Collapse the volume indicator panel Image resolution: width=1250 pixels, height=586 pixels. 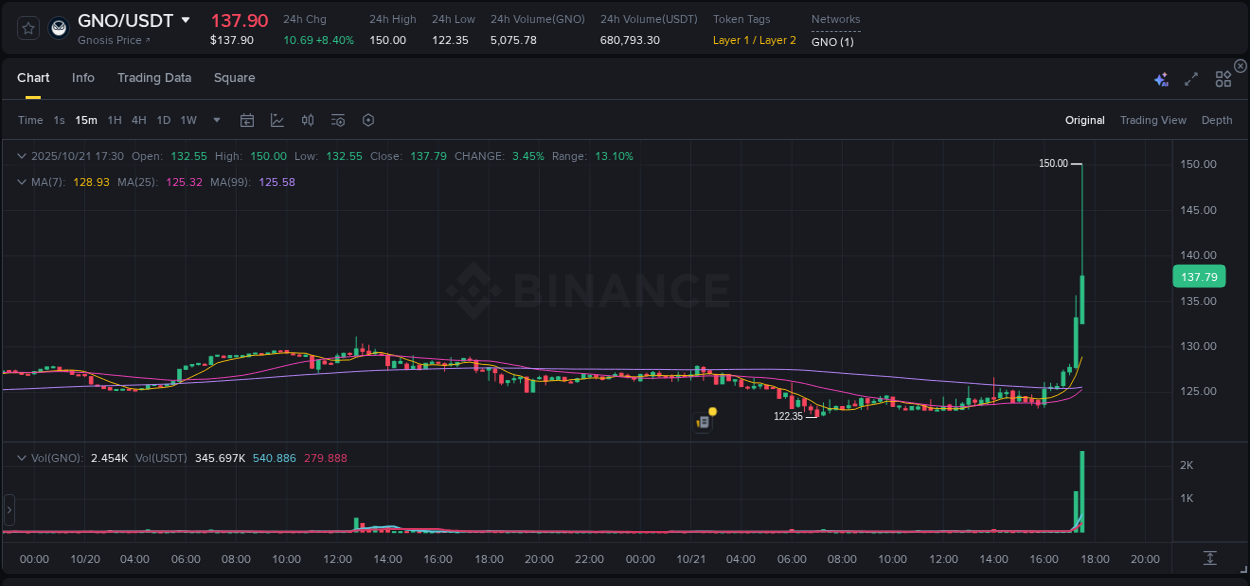22,456
